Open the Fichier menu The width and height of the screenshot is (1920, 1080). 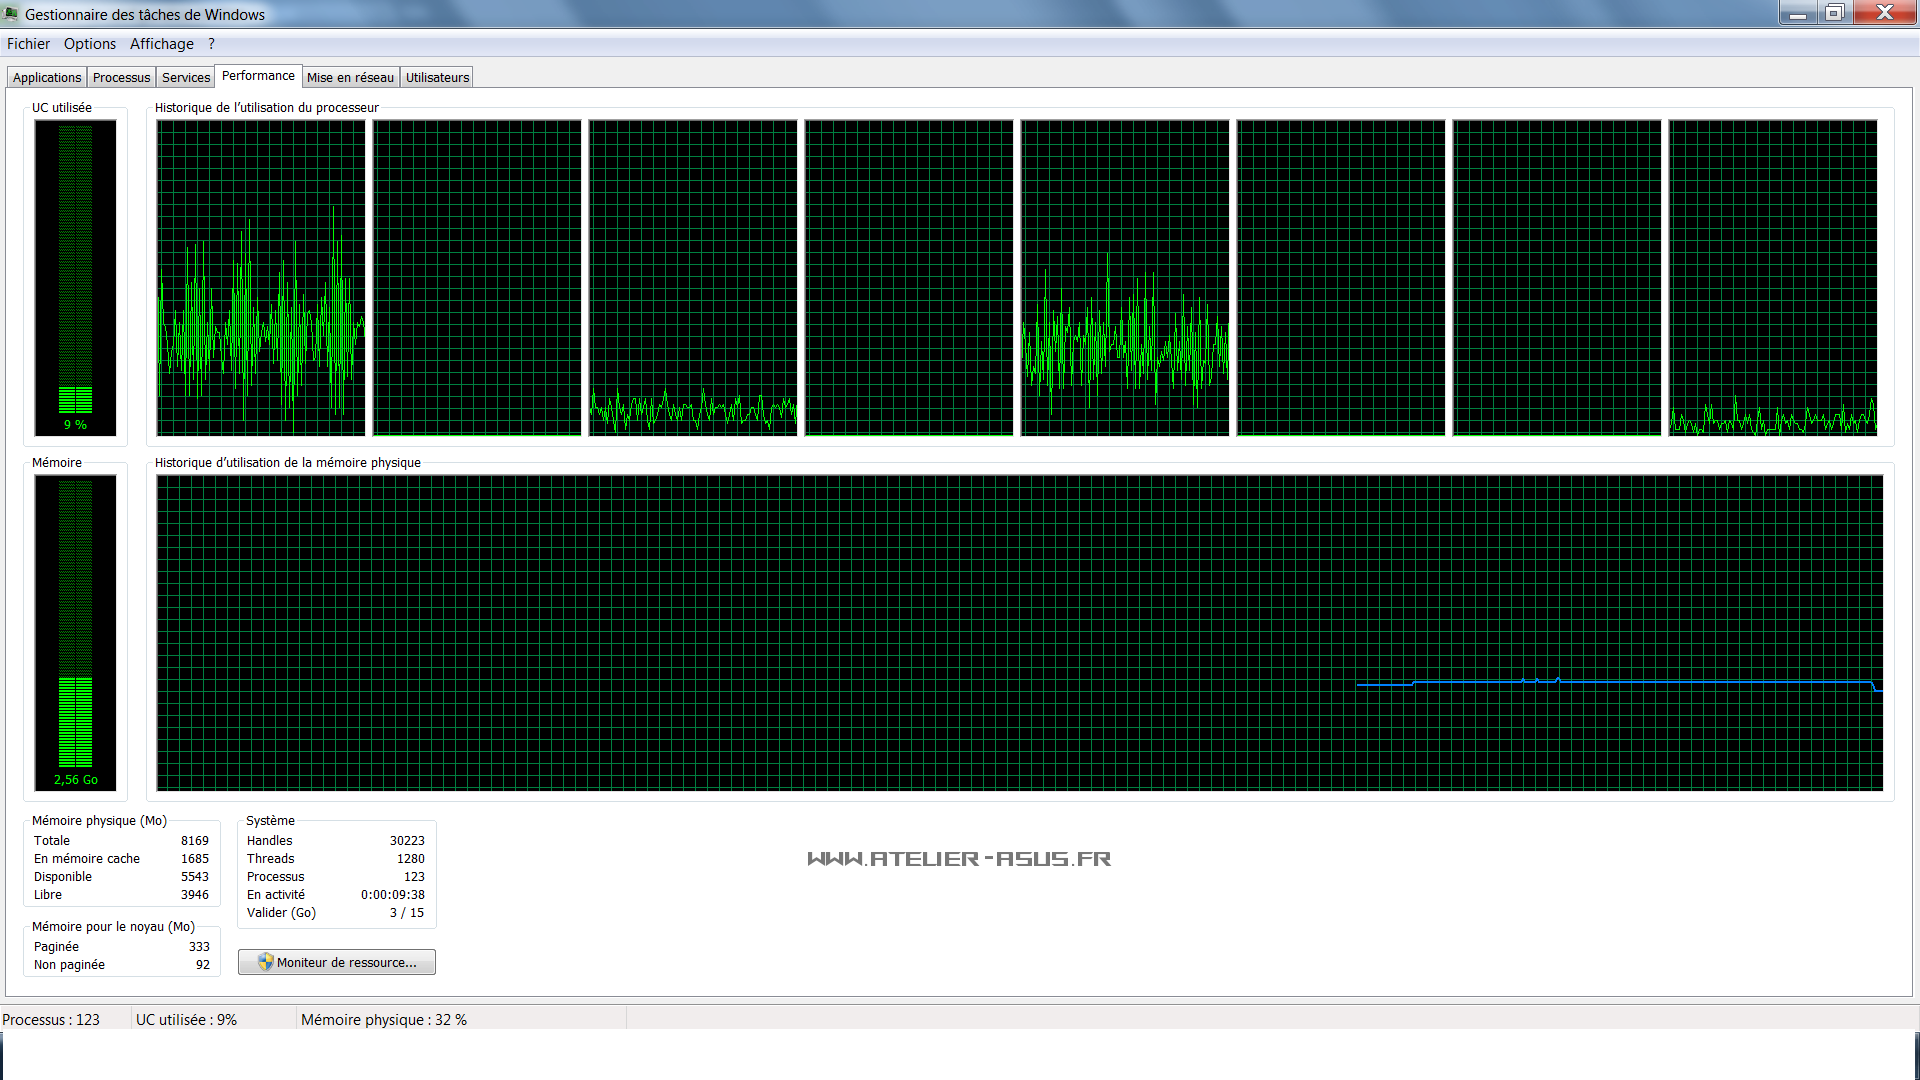tap(28, 44)
